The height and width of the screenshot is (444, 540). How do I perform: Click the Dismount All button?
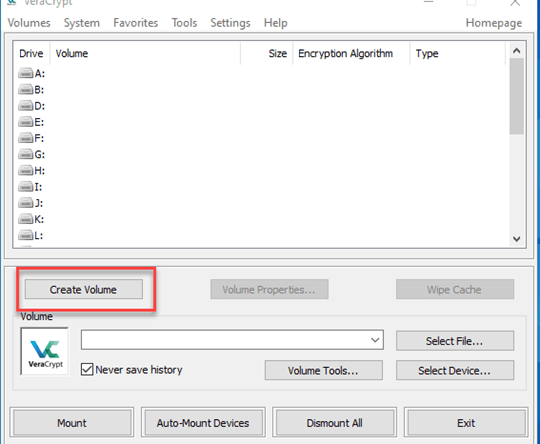click(x=334, y=423)
